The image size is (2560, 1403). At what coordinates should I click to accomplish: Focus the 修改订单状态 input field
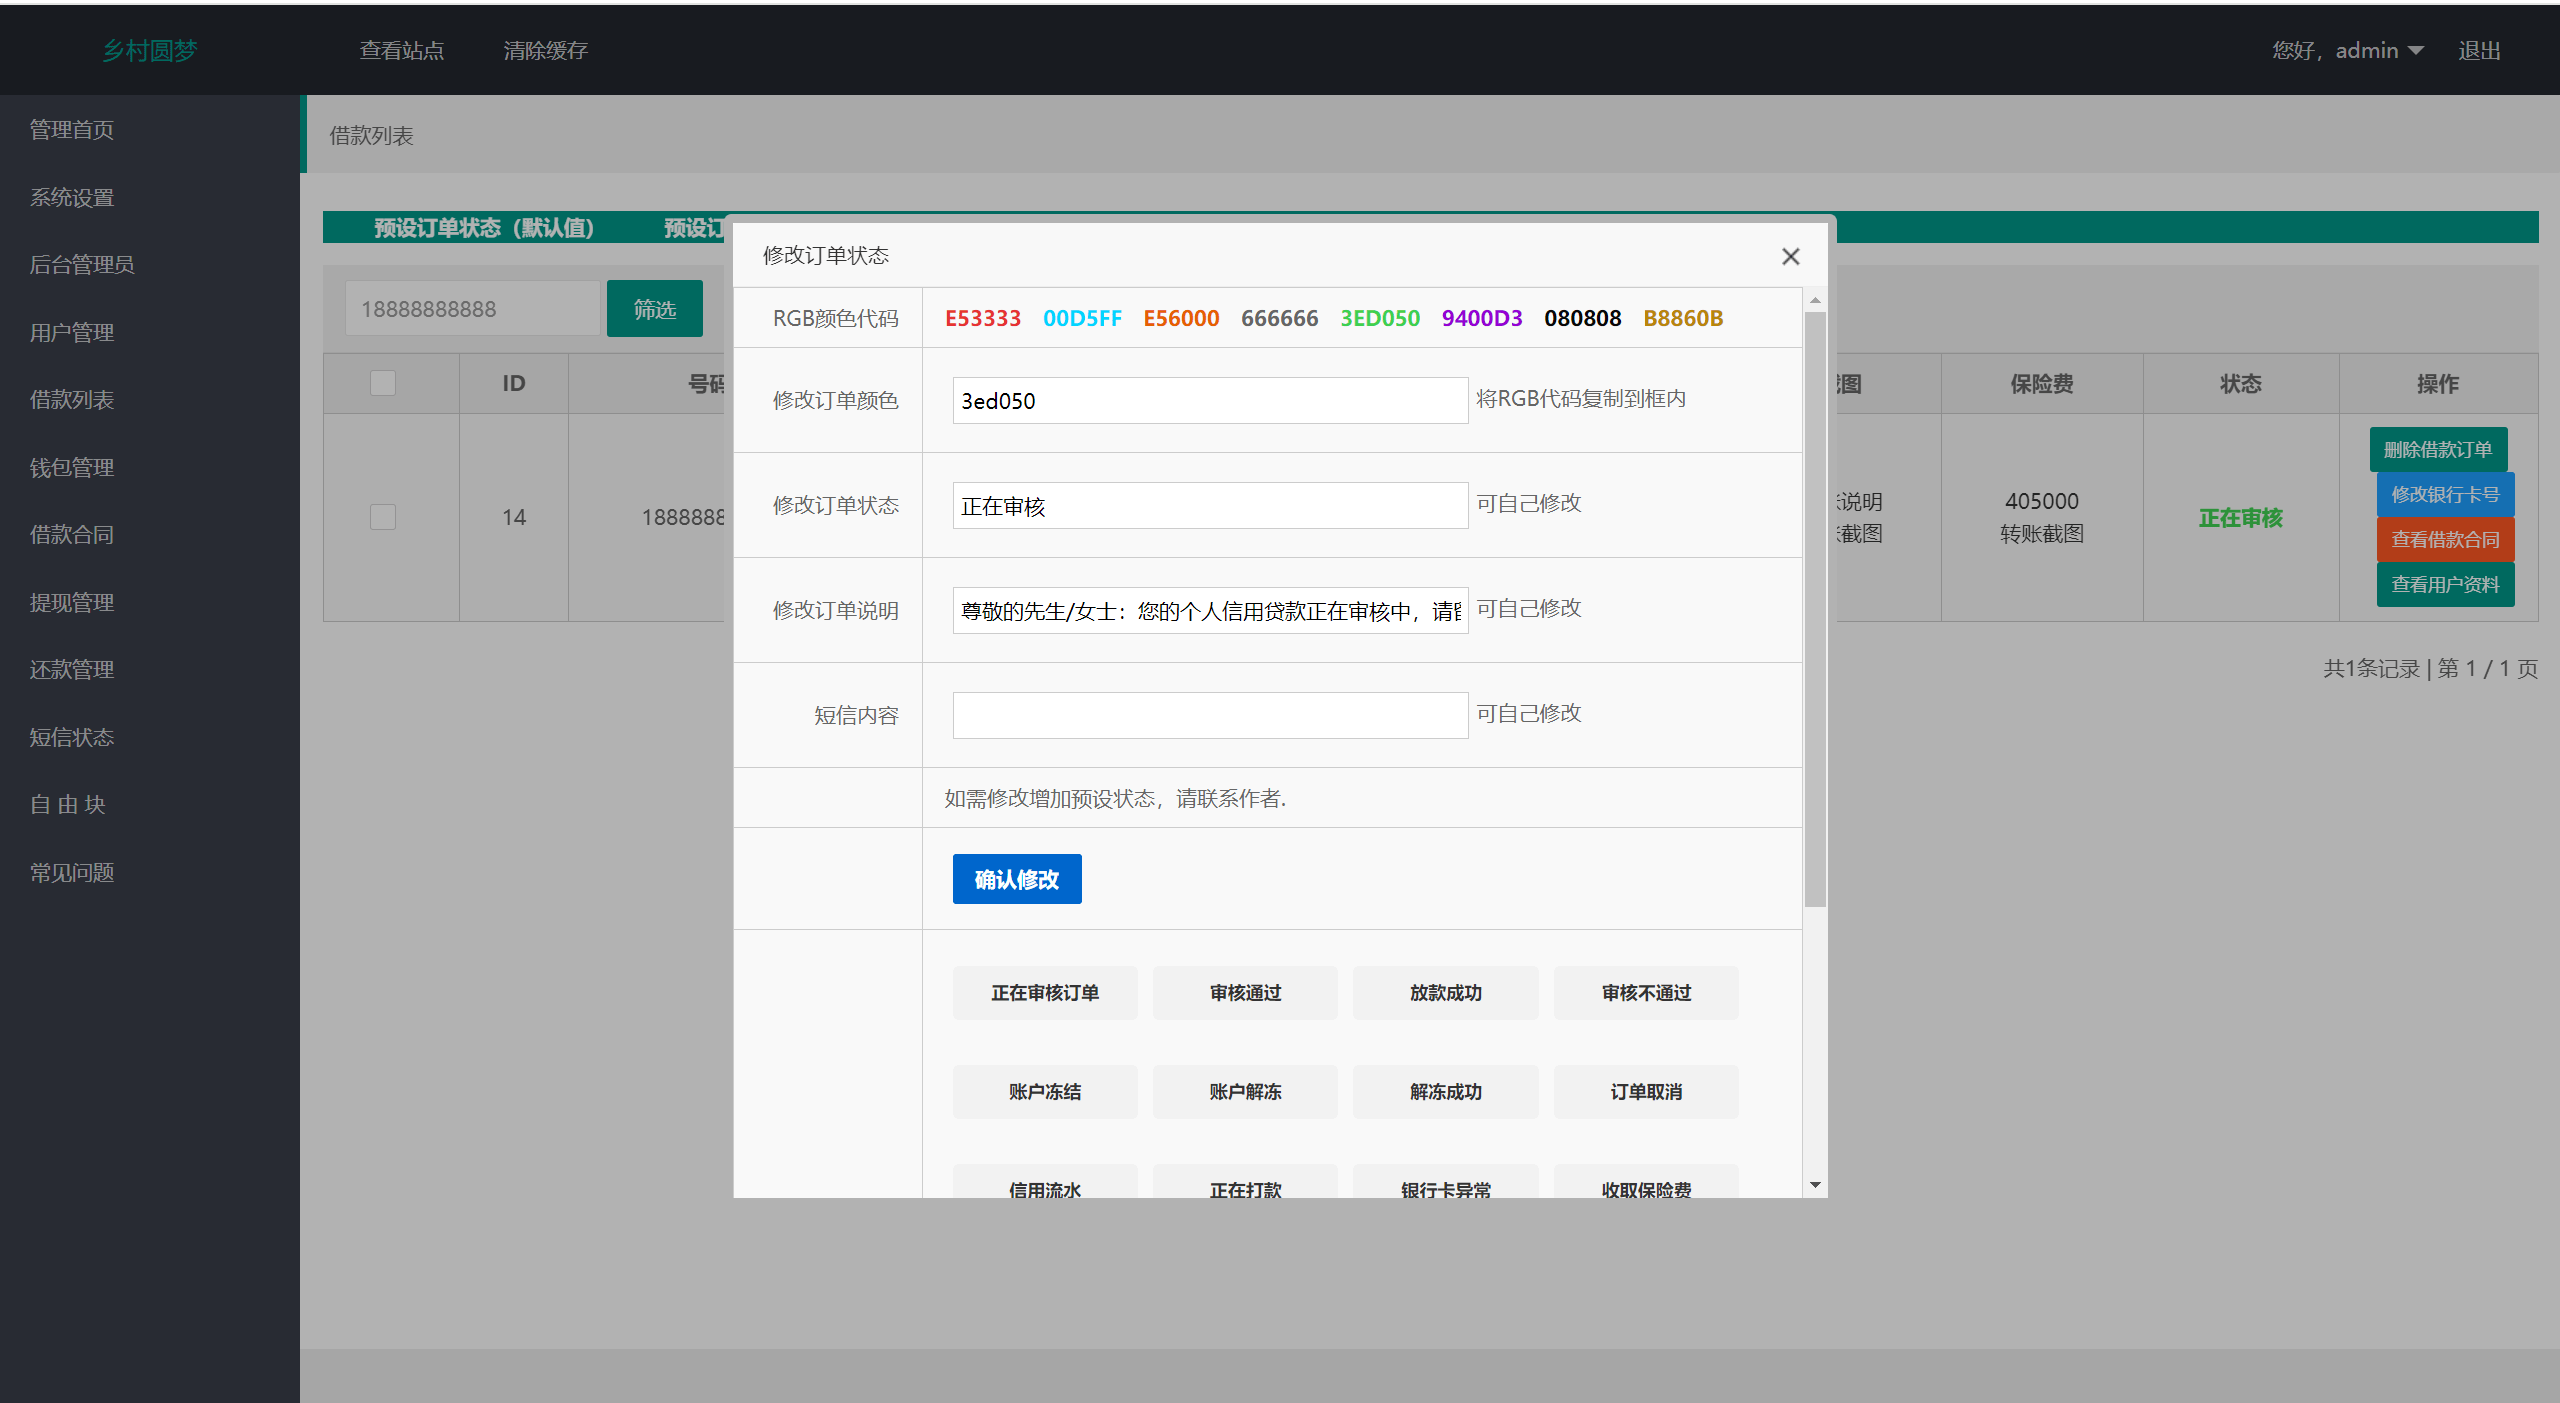1210,505
